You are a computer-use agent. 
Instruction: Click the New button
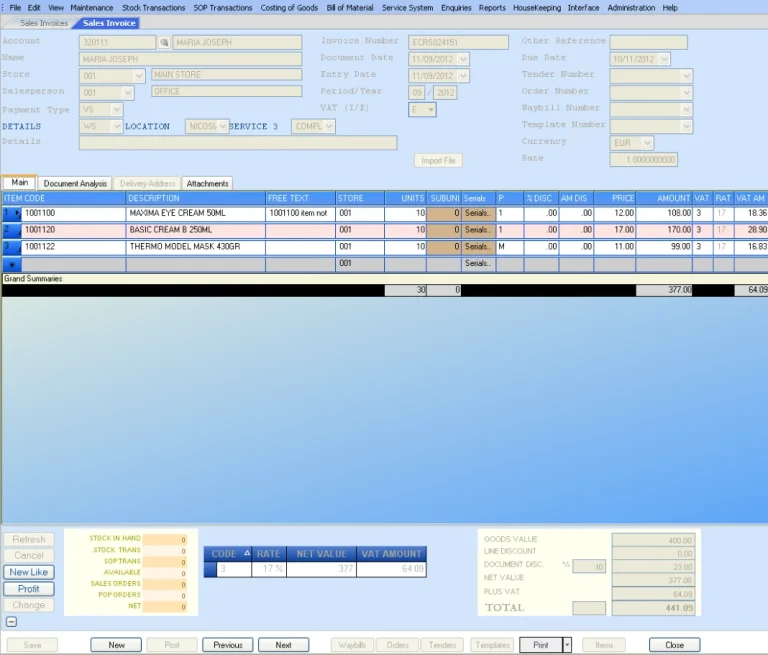[x=116, y=645]
